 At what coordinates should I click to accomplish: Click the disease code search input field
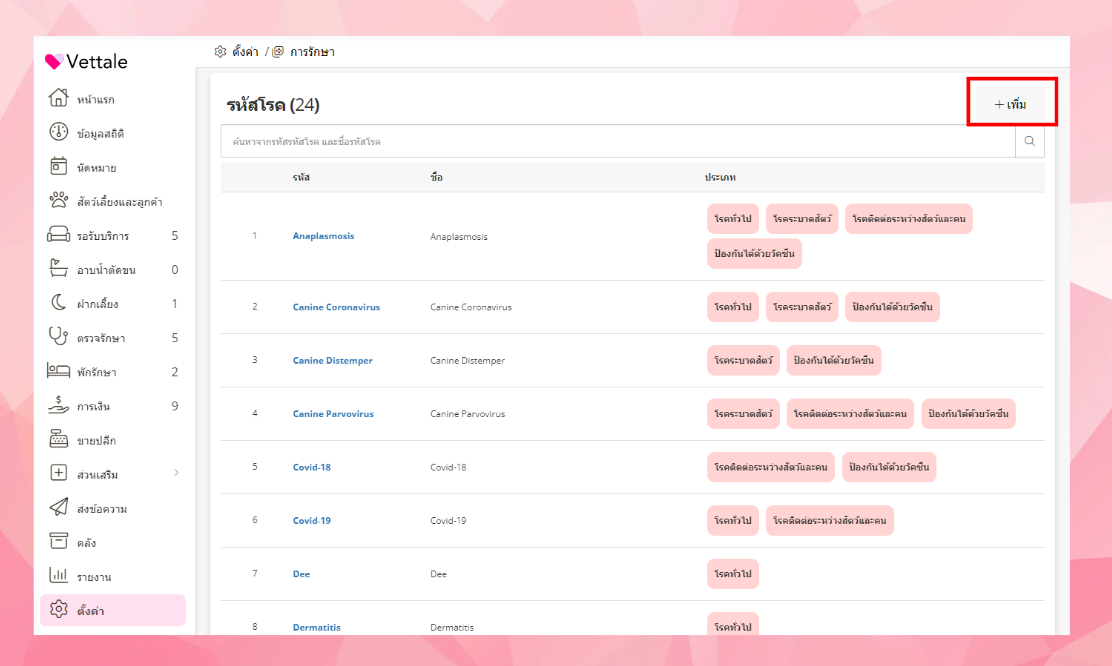pos(618,141)
